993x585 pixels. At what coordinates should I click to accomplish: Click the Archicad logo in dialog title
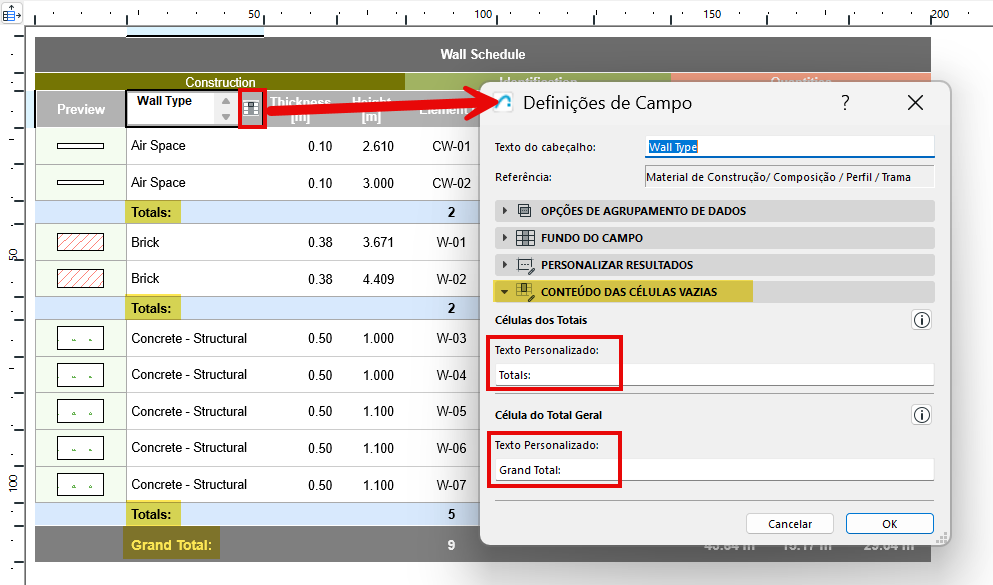(503, 102)
